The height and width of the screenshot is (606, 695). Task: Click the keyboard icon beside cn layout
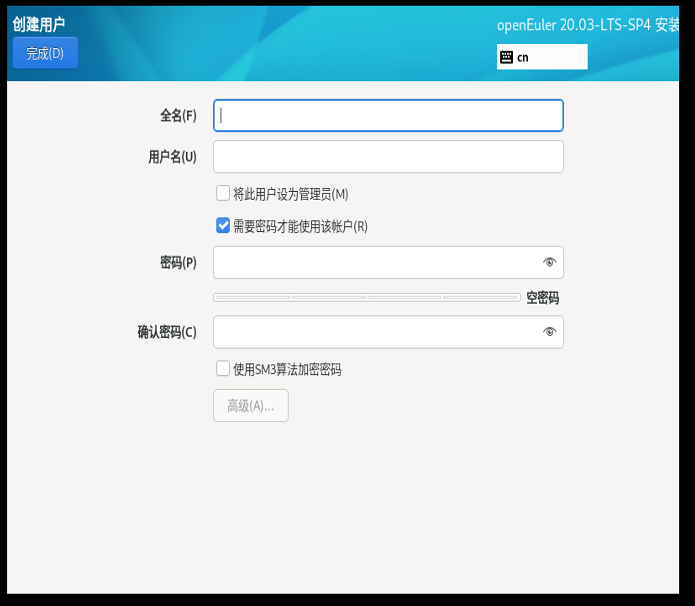pos(507,57)
